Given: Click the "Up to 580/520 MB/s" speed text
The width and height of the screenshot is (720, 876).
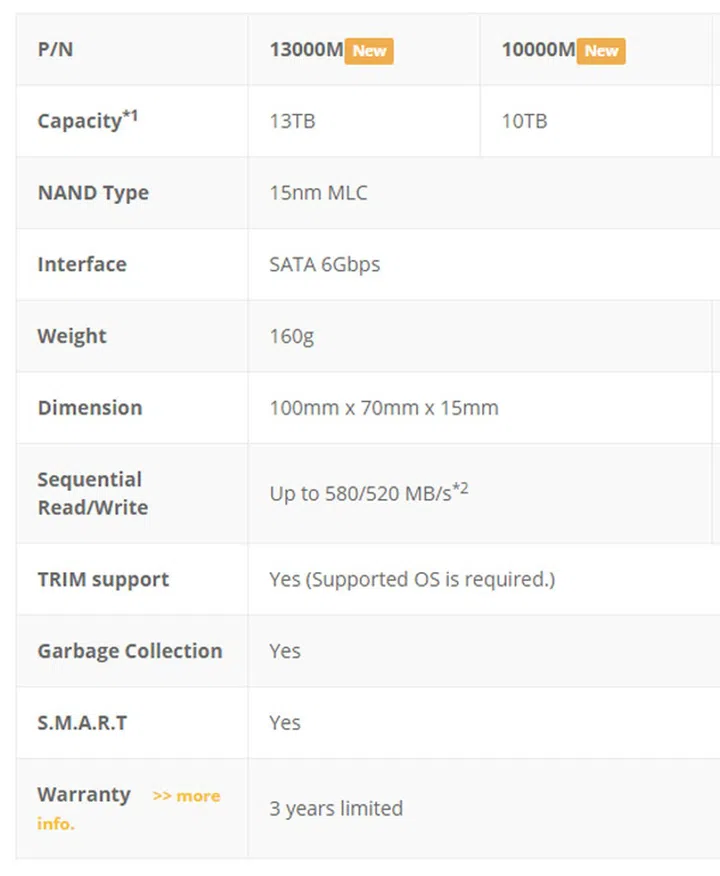Looking at the screenshot, I should coord(360,494).
